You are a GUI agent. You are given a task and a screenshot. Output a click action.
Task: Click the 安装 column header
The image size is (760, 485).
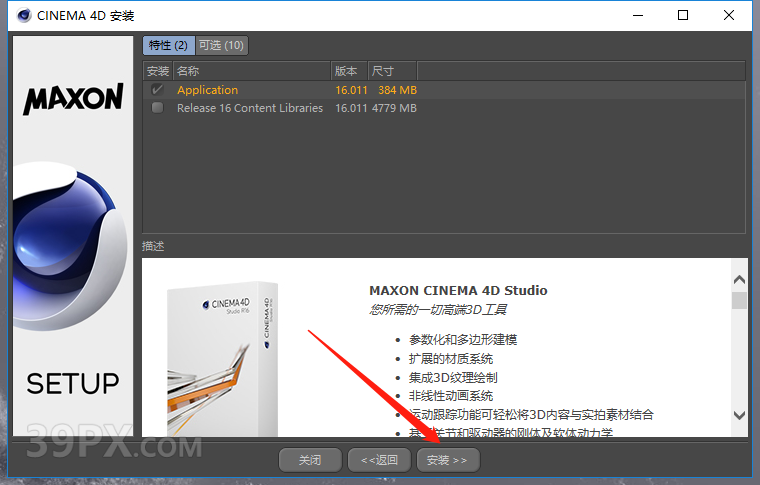tap(158, 71)
